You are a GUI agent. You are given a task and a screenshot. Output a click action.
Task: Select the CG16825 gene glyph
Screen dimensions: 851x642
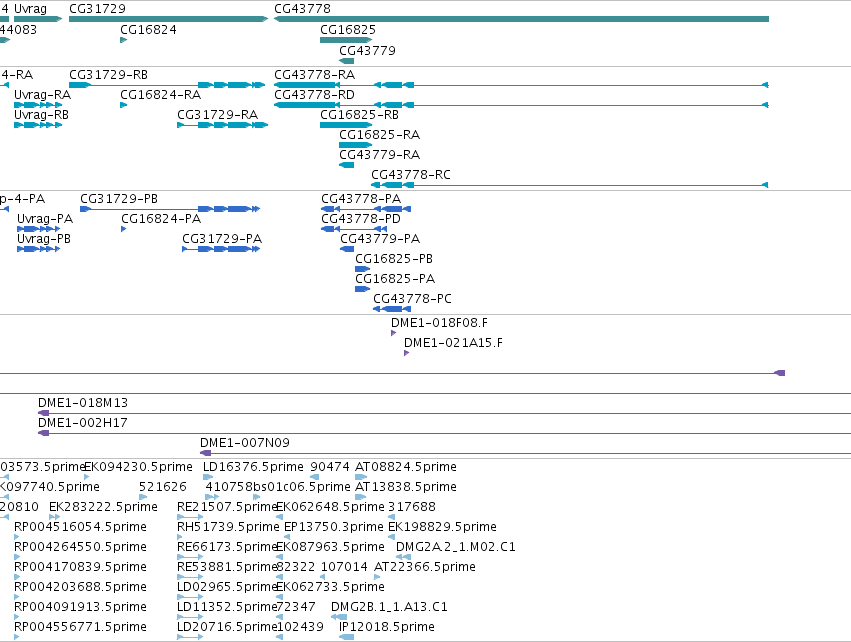[346, 40]
